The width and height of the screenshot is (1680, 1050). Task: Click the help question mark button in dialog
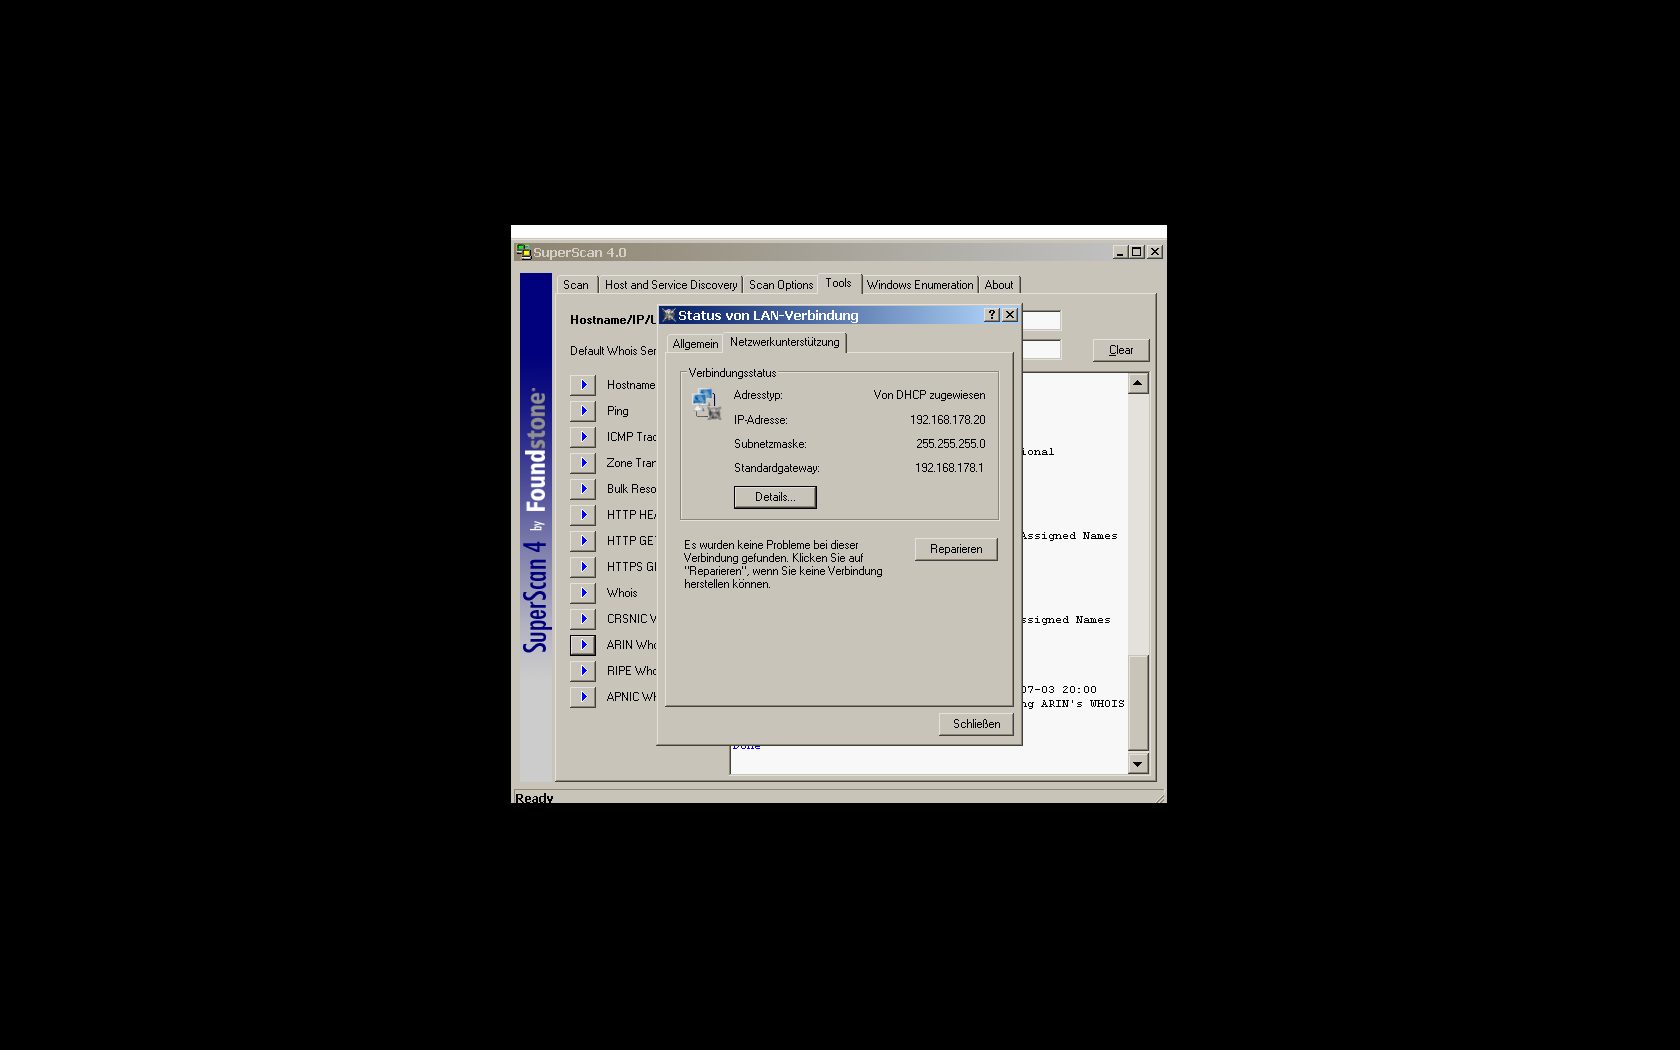(x=992, y=315)
